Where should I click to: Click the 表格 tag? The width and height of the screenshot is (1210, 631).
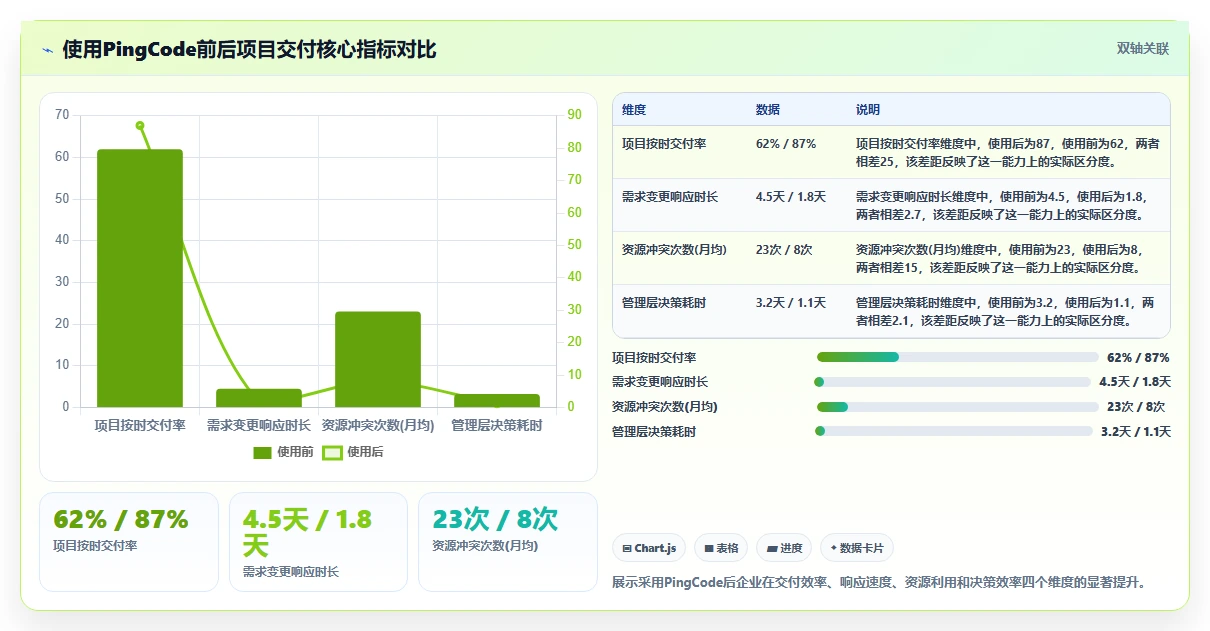tap(721, 548)
